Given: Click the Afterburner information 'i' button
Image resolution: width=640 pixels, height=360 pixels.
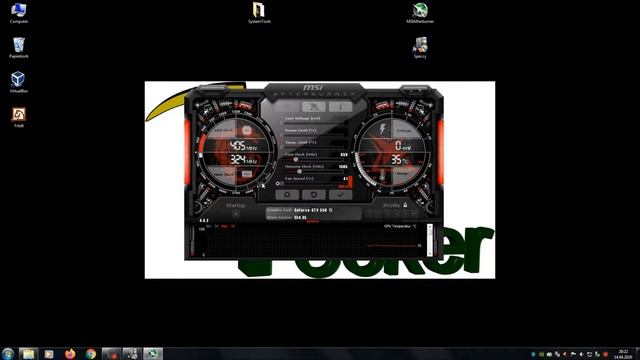Looking at the screenshot, I should coord(341,107).
